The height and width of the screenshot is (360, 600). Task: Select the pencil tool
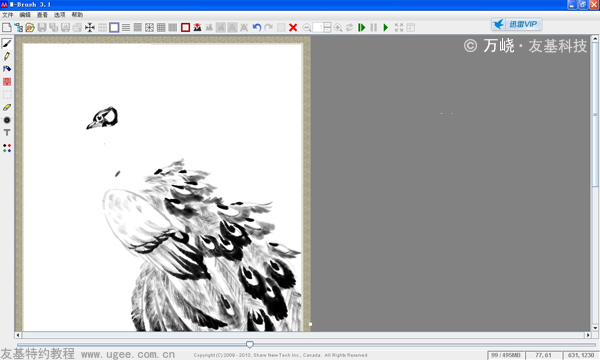[7, 56]
